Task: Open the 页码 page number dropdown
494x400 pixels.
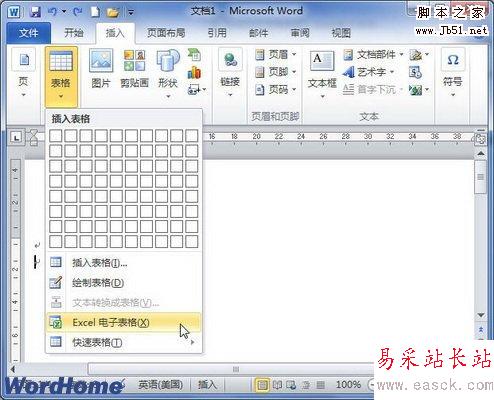Action: tap(275, 89)
